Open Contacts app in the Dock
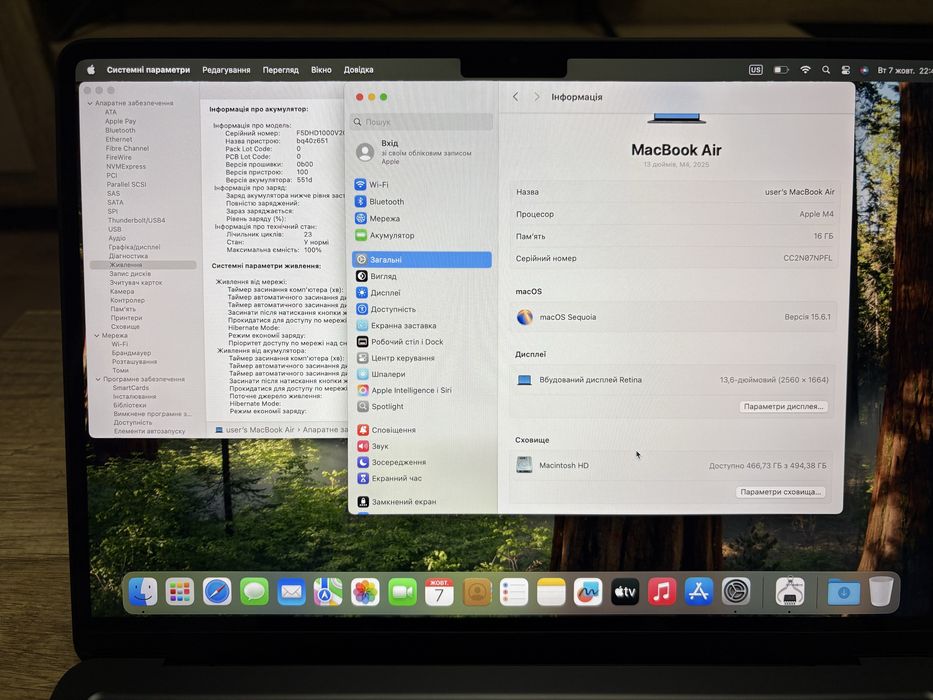 [477, 592]
